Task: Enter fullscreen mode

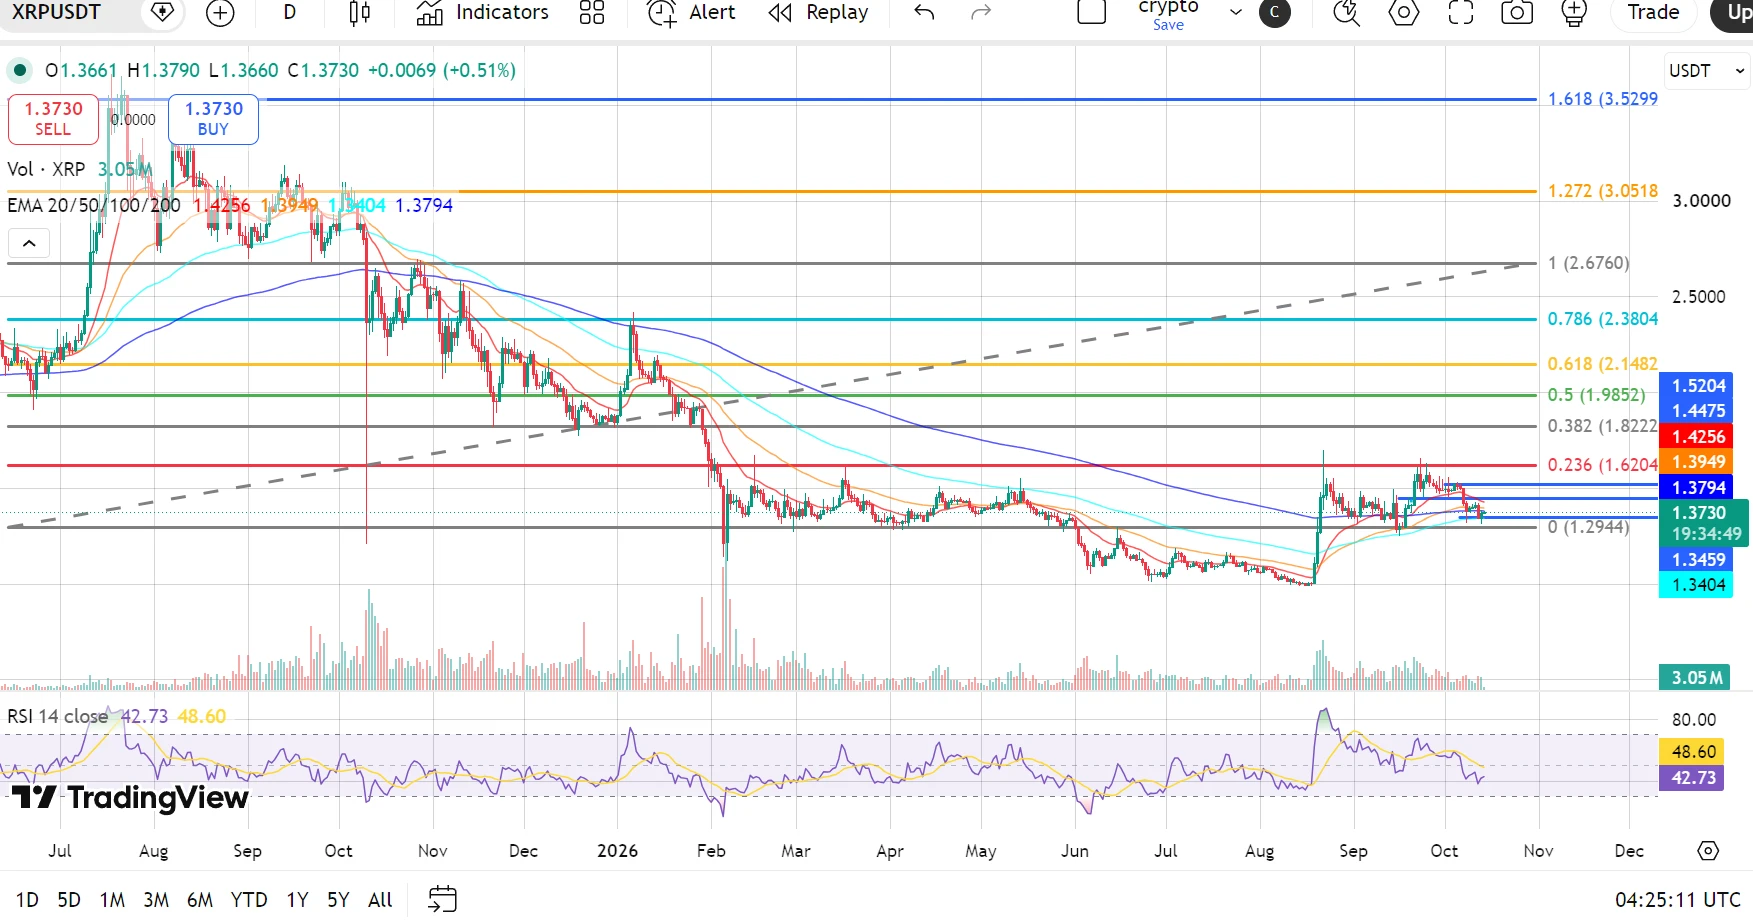Action: tap(1461, 13)
